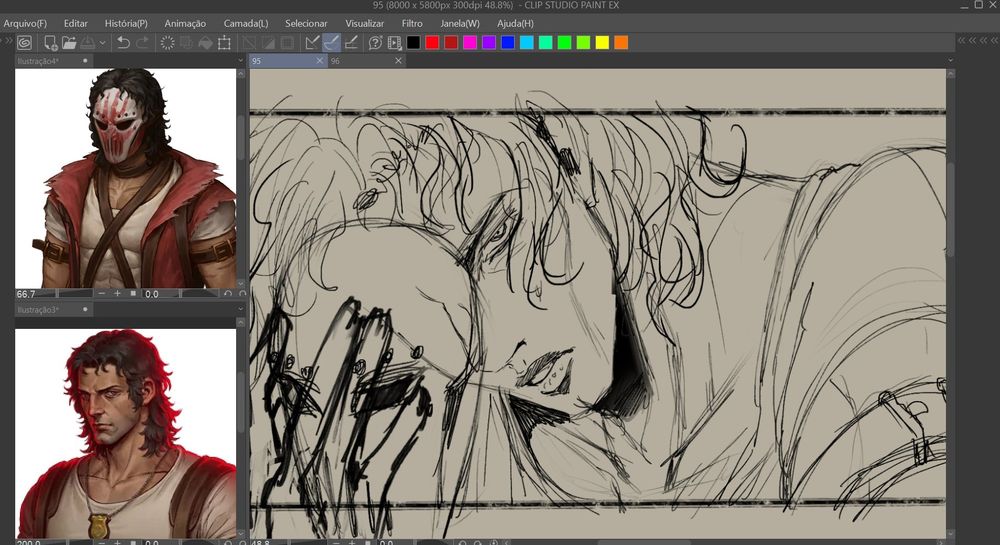The height and width of the screenshot is (545, 1000).
Task: Toggle the snap to ruler icon
Action: [x=312, y=43]
